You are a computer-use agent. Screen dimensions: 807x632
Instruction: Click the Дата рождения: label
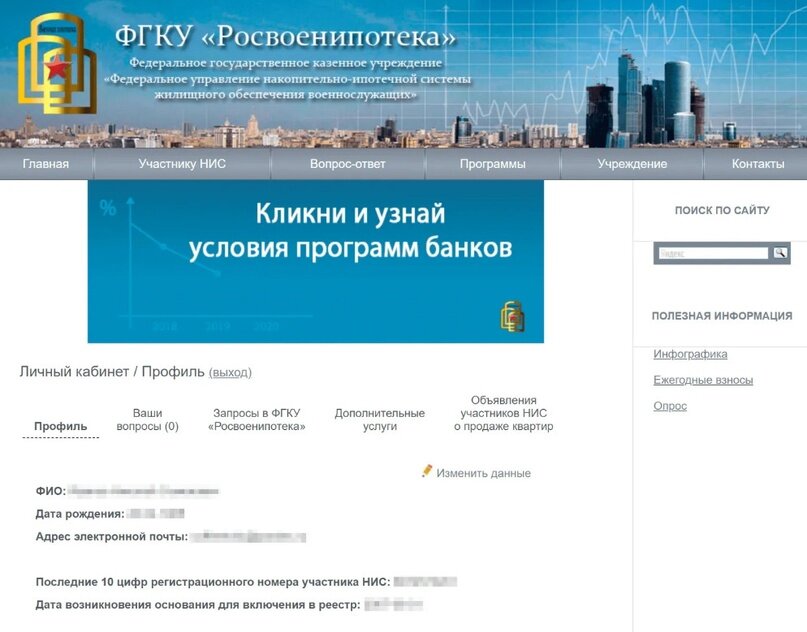click(x=80, y=514)
